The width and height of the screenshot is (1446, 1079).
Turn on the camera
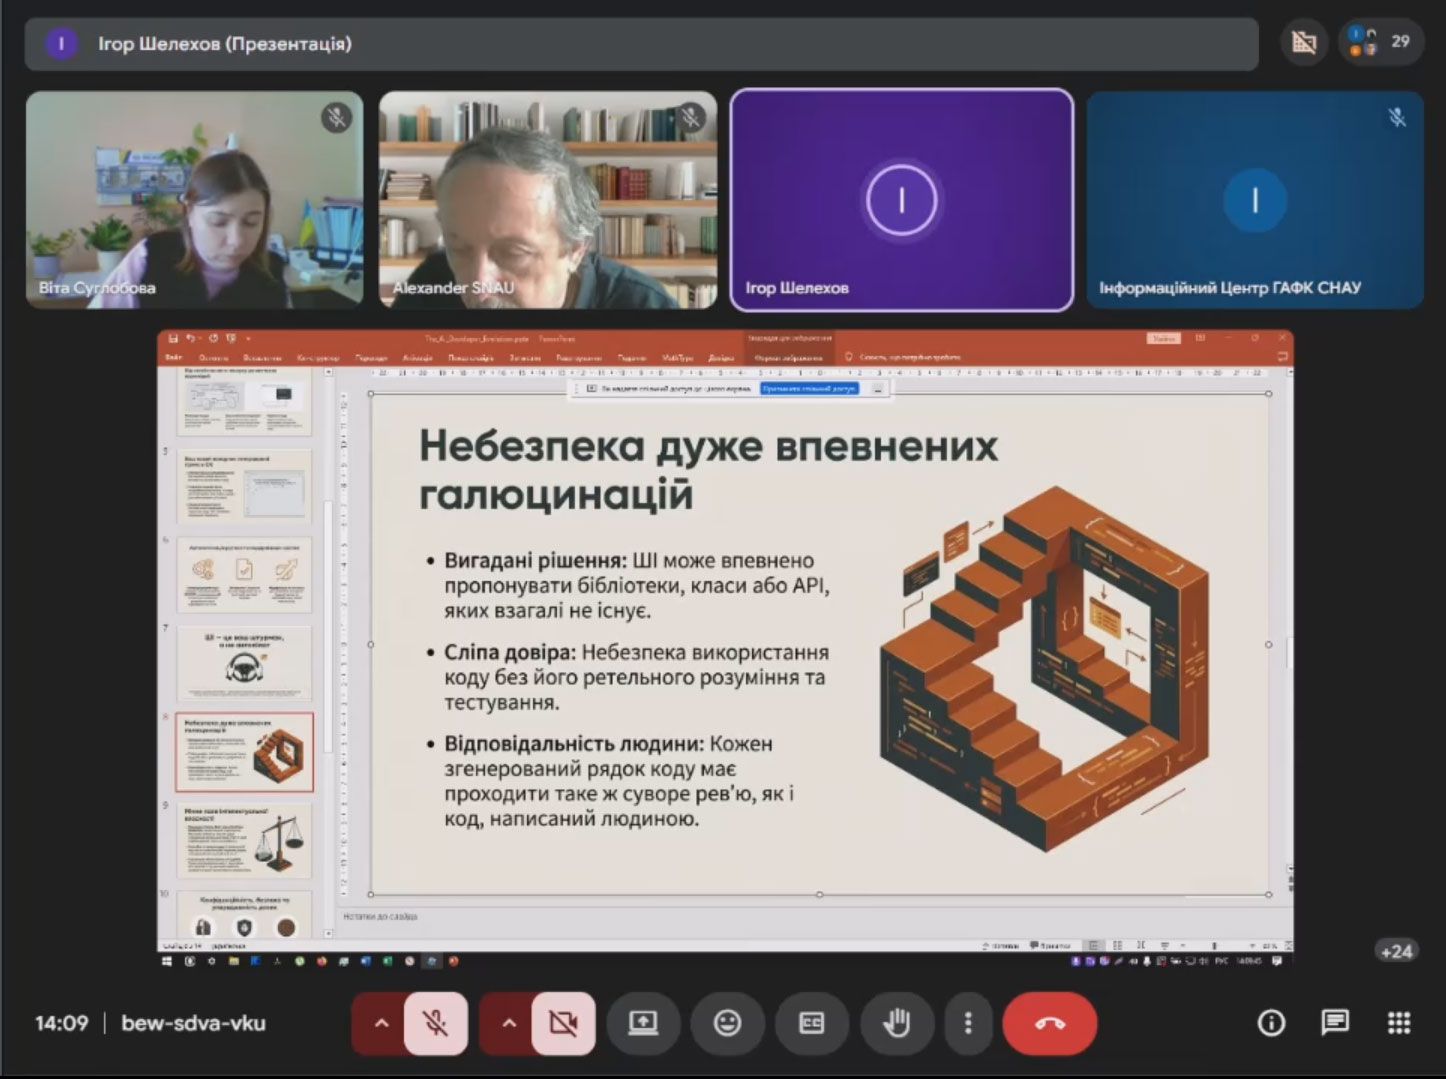[x=565, y=1023]
